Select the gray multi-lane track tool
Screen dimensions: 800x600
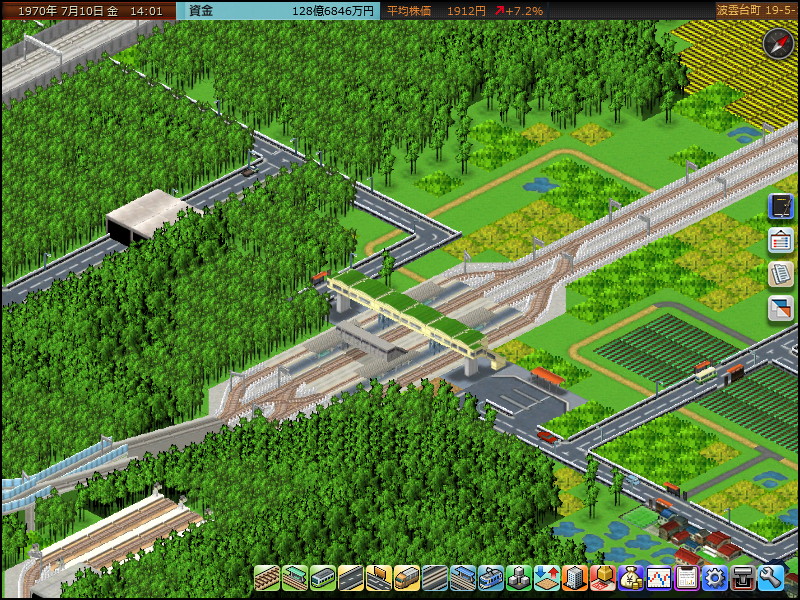tap(435, 578)
